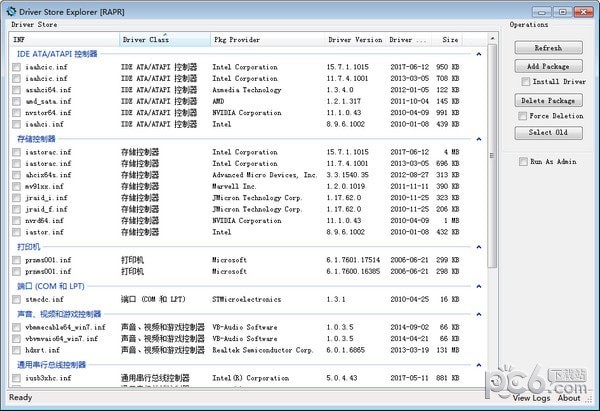Click the Ready status bar text
Viewport: 600px width, 411px height.
pyautogui.click(x=21, y=397)
